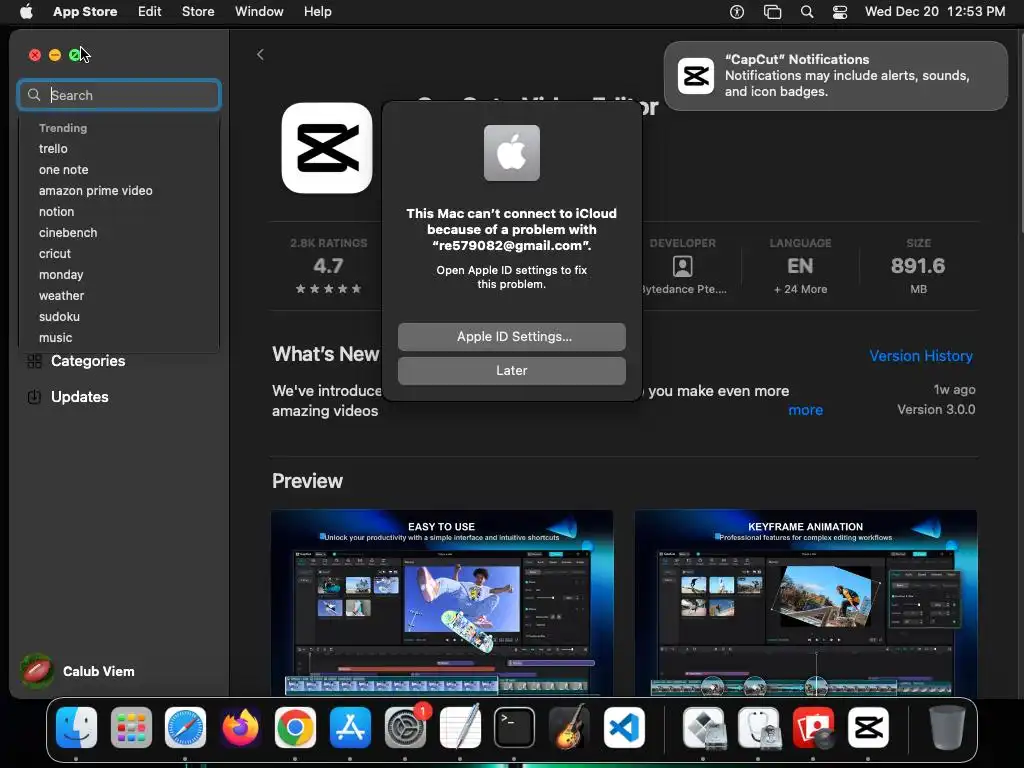Viewport: 1024px width, 768px height.
Task: Open the Calub Viem account profile
Action: click(x=78, y=671)
